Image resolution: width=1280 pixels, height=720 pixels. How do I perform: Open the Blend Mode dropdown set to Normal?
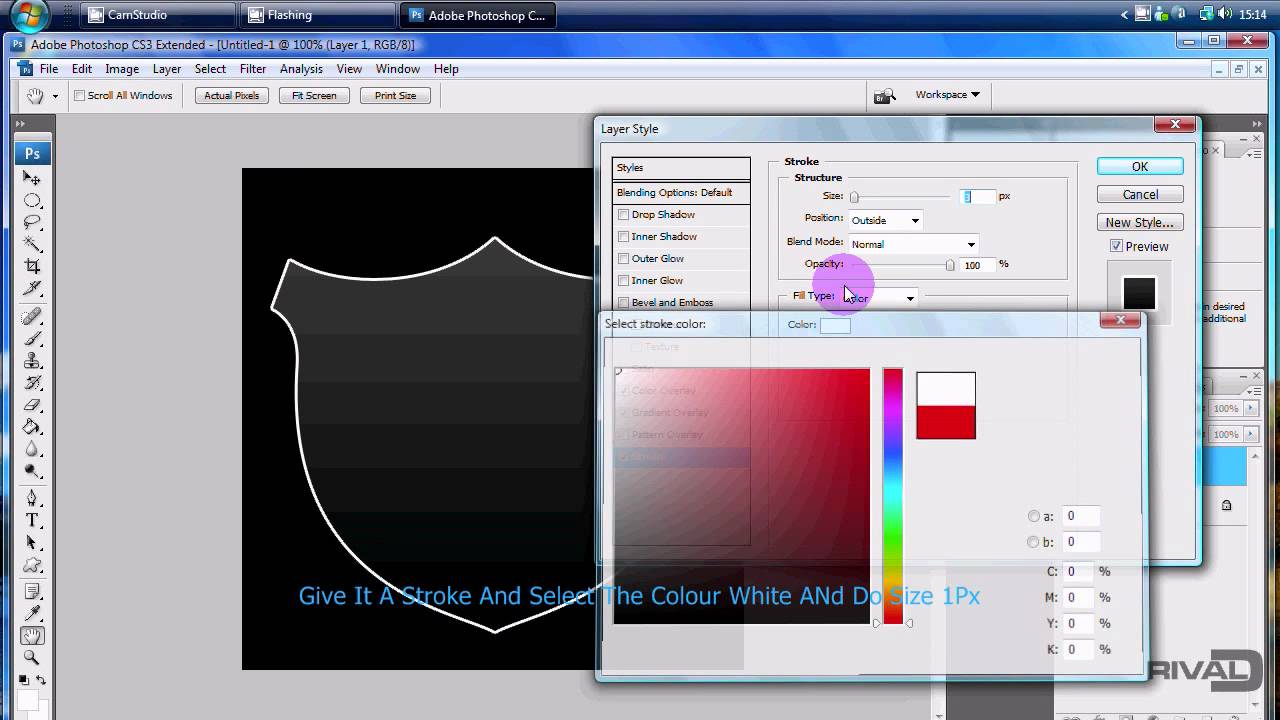pos(912,244)
